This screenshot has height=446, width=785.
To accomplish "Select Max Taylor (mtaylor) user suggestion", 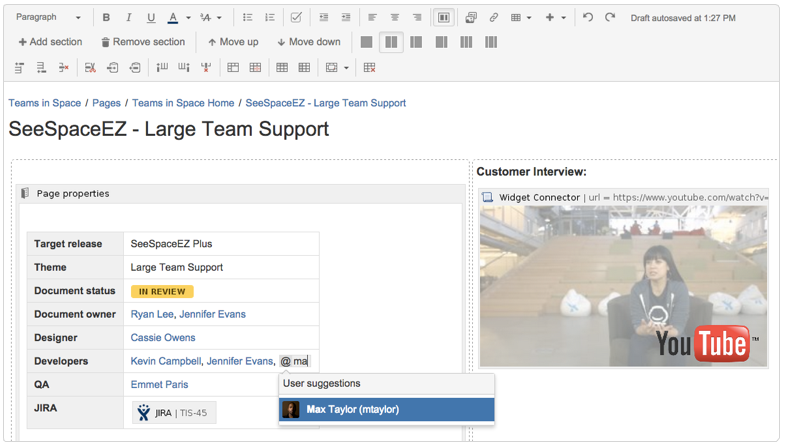I will point(386,409).
